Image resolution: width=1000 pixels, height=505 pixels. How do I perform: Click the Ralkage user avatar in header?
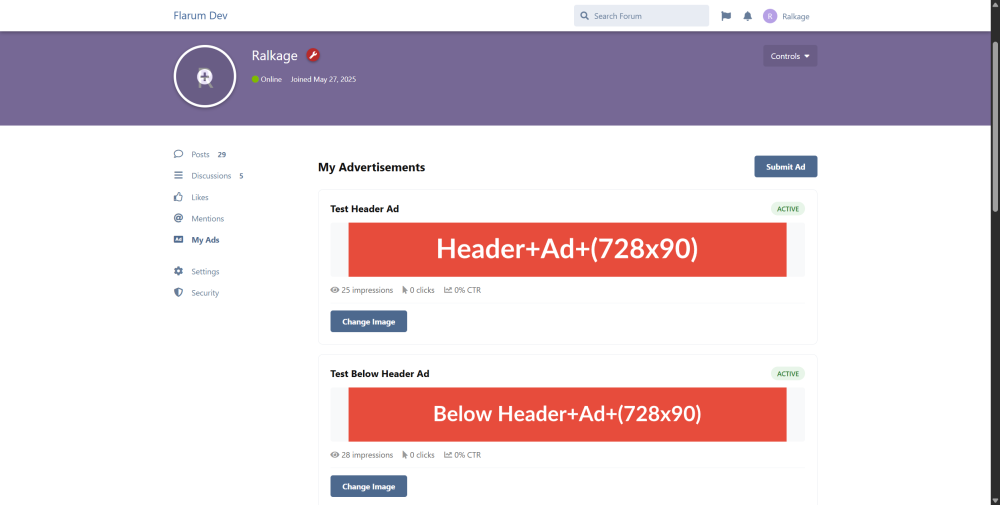pos(770,16)
